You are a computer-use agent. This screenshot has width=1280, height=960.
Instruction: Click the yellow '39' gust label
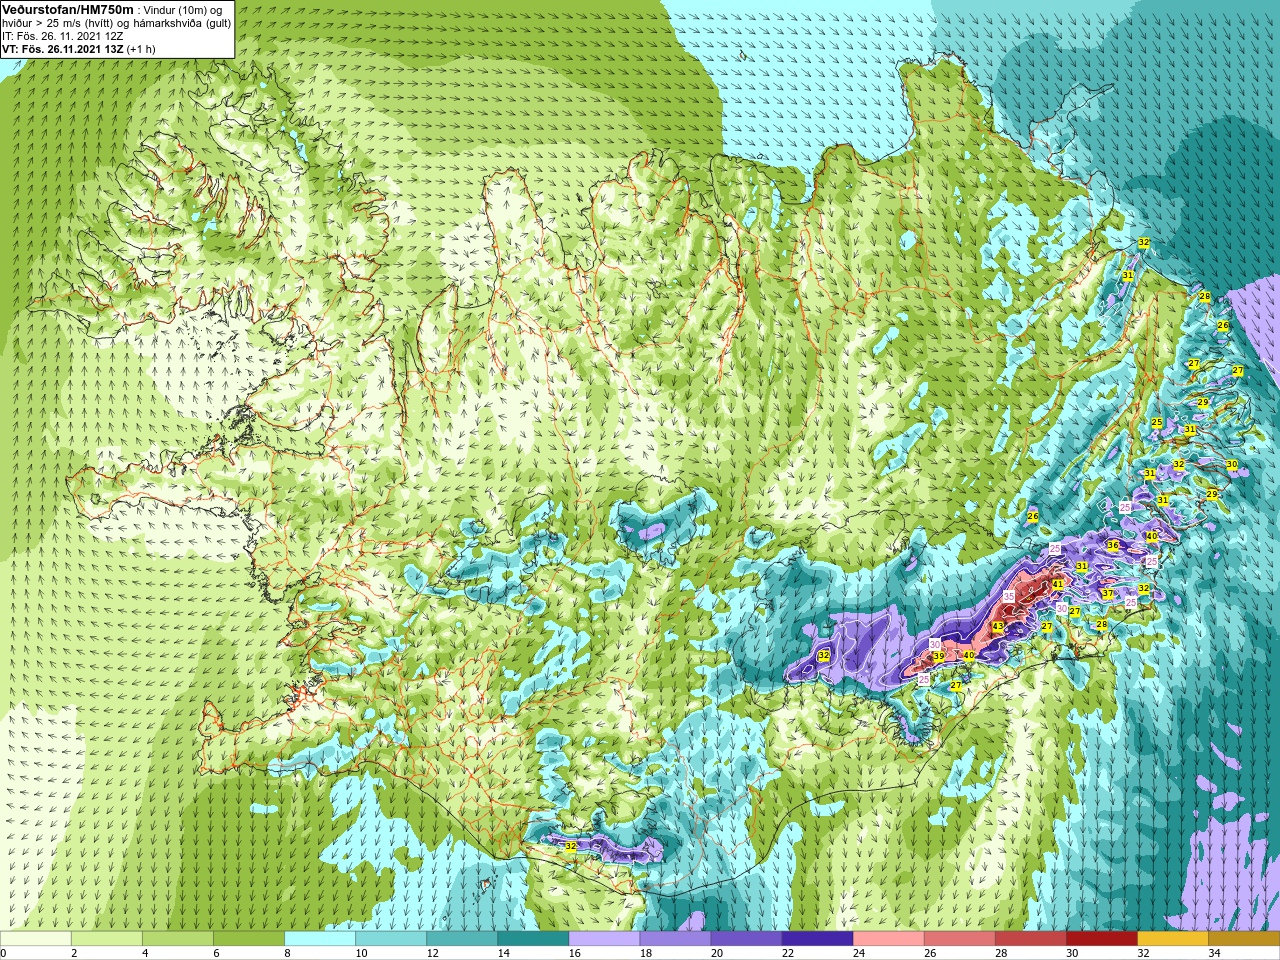coord(938,656)
